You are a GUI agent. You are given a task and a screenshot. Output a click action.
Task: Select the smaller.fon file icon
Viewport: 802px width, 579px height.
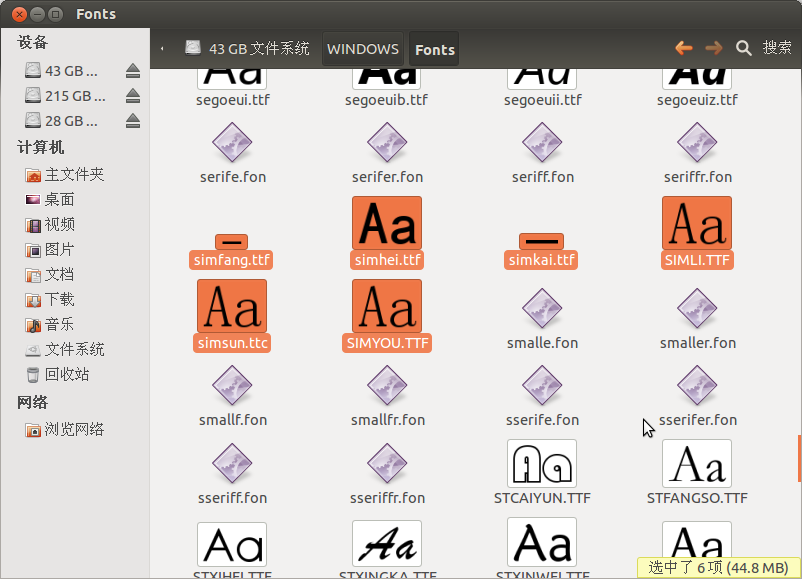[697, 308]
